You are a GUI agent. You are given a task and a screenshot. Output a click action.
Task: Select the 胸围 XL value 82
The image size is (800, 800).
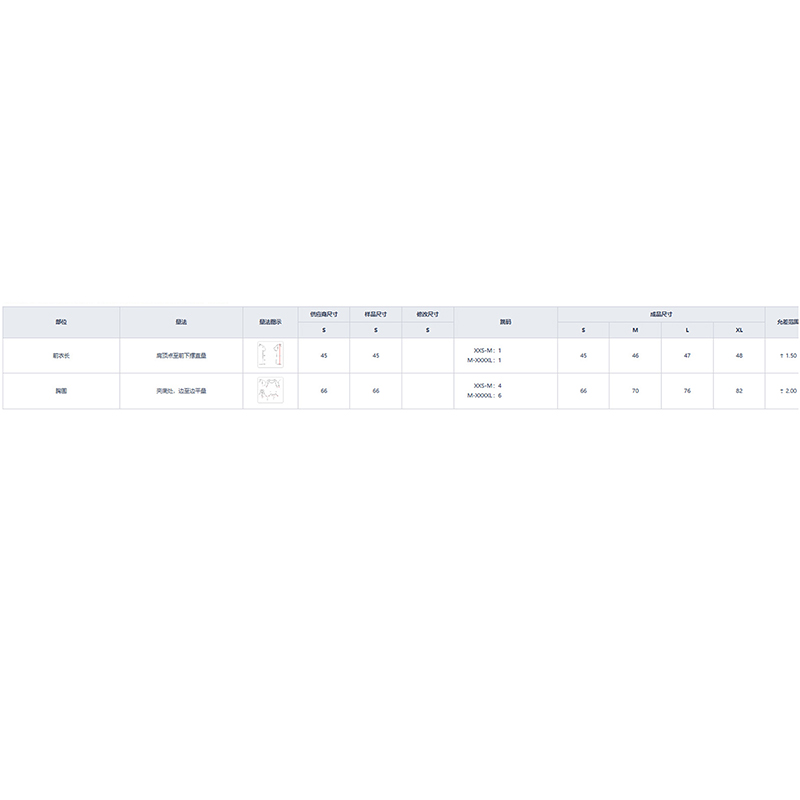[739, 391]
